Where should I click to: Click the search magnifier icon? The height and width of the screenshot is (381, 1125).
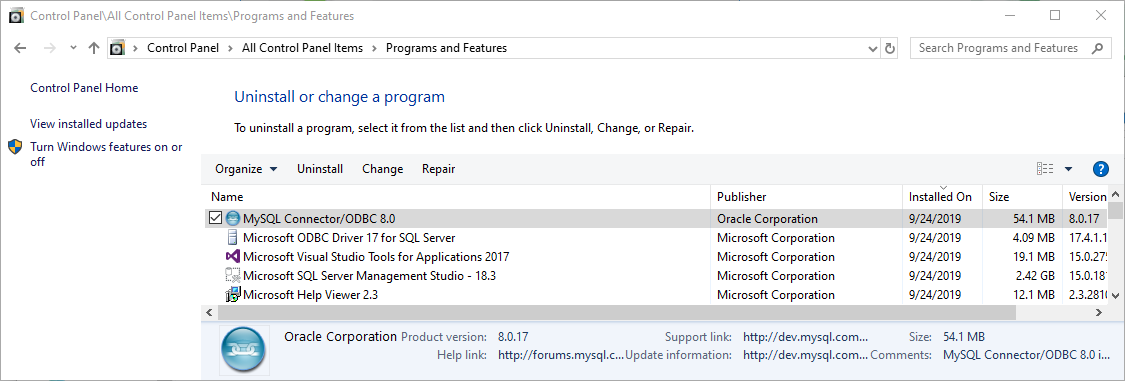(1097, 48)
